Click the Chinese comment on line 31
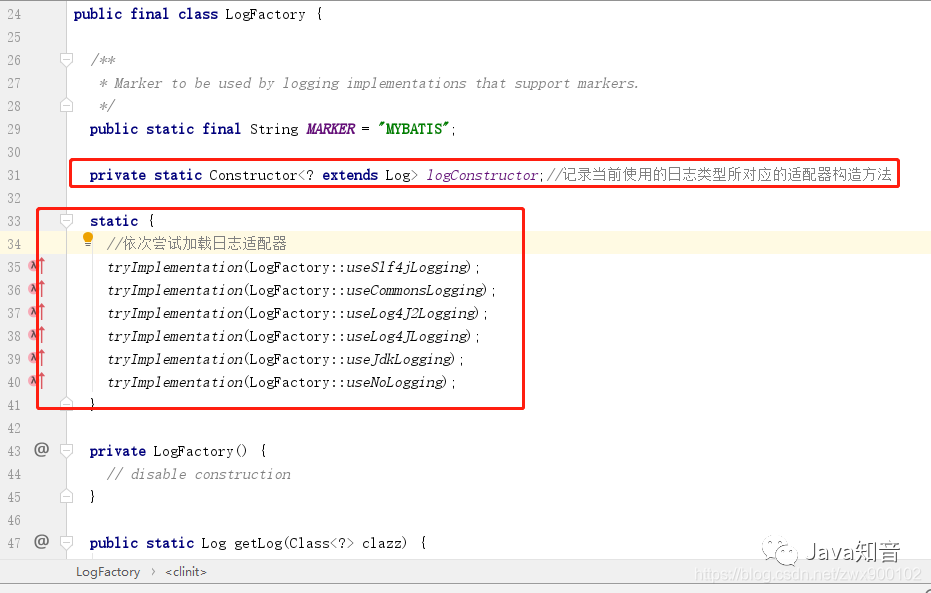Image resolution: width=931 pixels, height=593 pixels. point(719,175)
